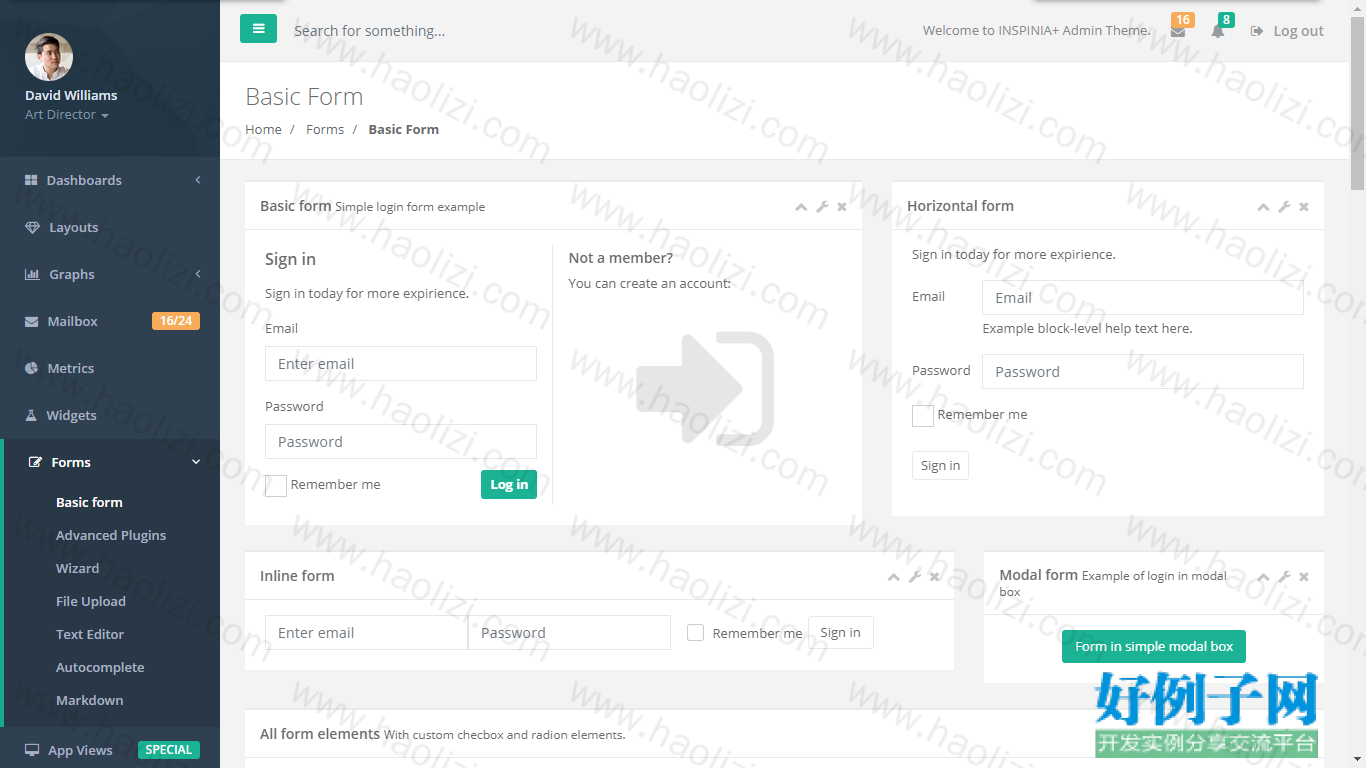Image resolution: width=1366 pixels, height=768 pixels.
Task: Collapse the Basic form panel
Action: coord(801,207)
